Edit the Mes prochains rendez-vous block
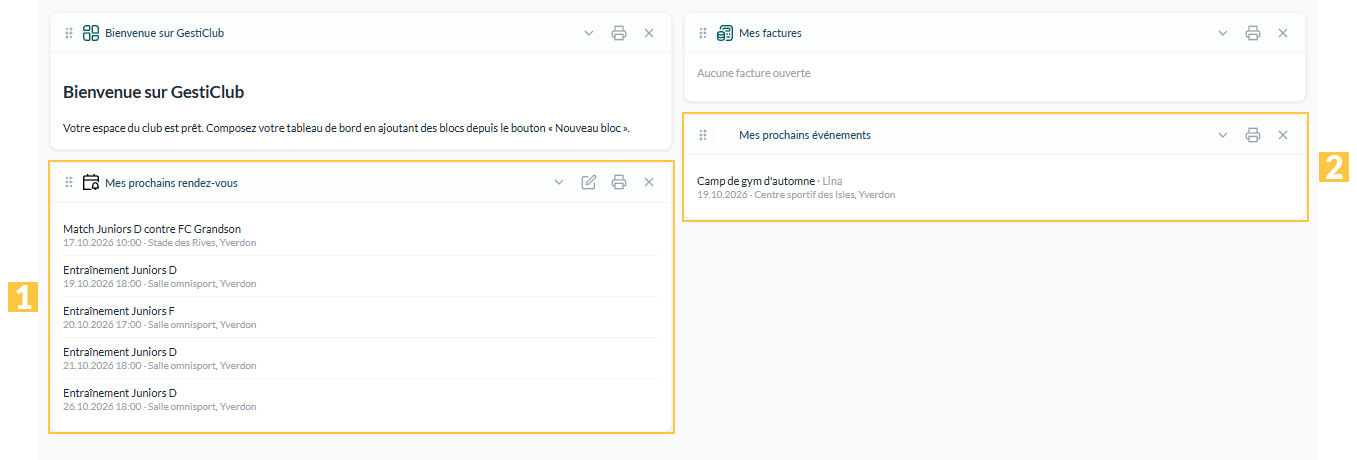1357x460 pixels. (589, 182)
